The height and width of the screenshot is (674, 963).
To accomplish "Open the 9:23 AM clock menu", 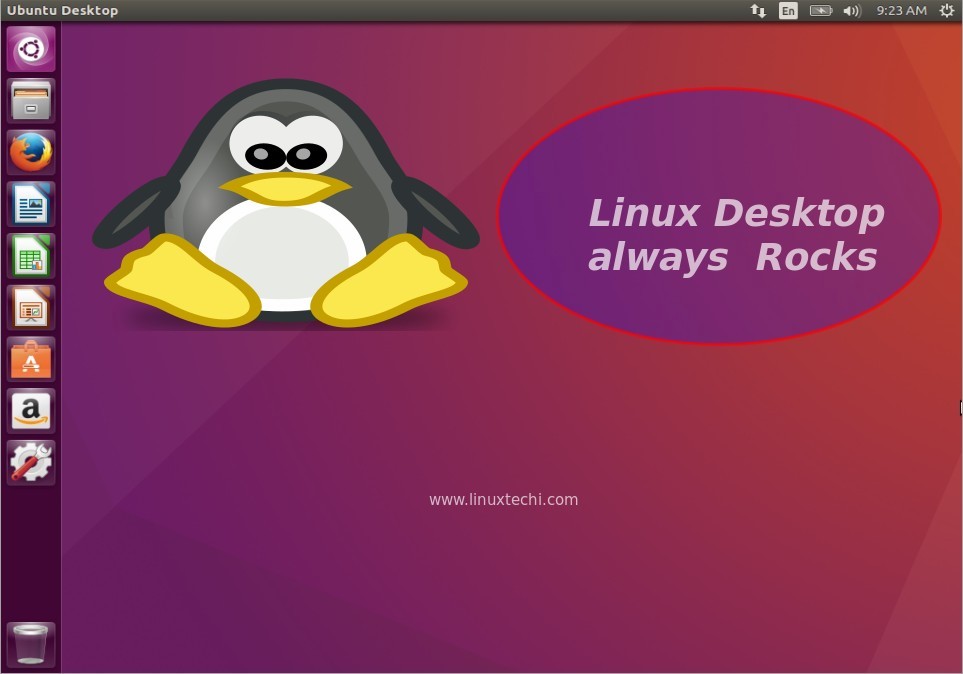I will click(x=901, y=10).
